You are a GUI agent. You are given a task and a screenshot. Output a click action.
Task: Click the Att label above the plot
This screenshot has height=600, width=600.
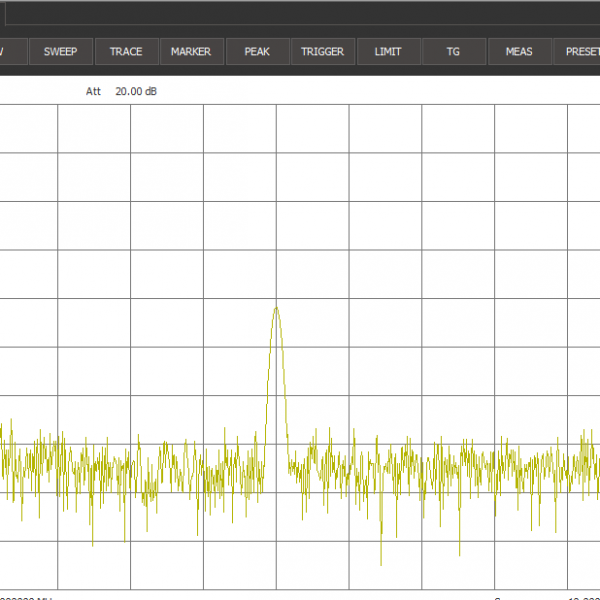click(94, 91)
